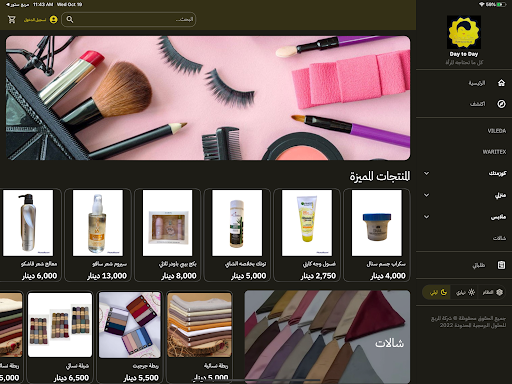This screenshot has width=512, height=384.
Task: Open the VILEDA menu item
Action: pos(497,131)
